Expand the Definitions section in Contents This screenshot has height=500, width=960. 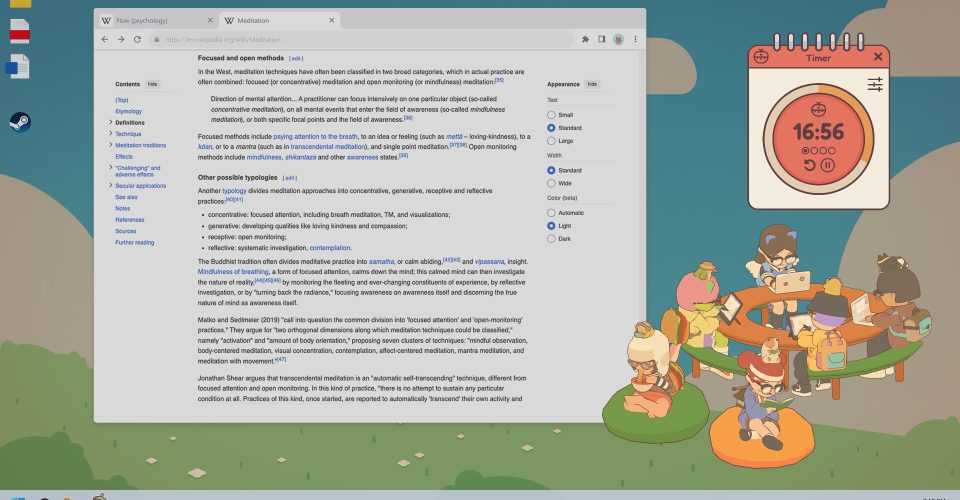click(111, 122)
